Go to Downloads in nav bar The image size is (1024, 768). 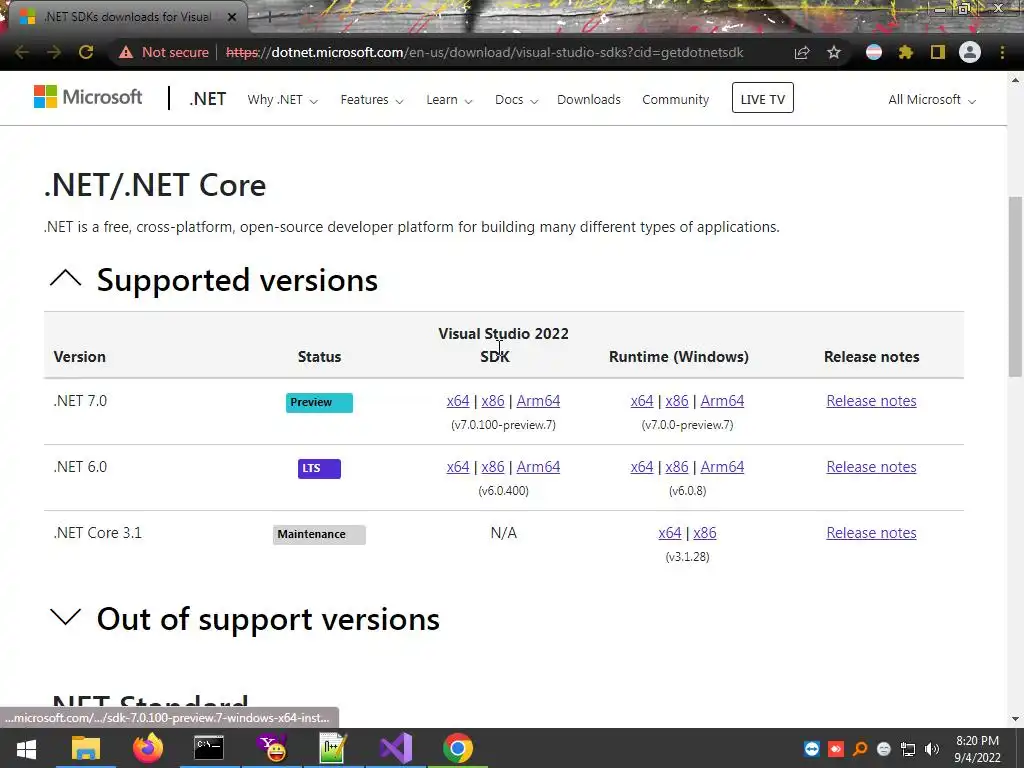tap(589, 100)
